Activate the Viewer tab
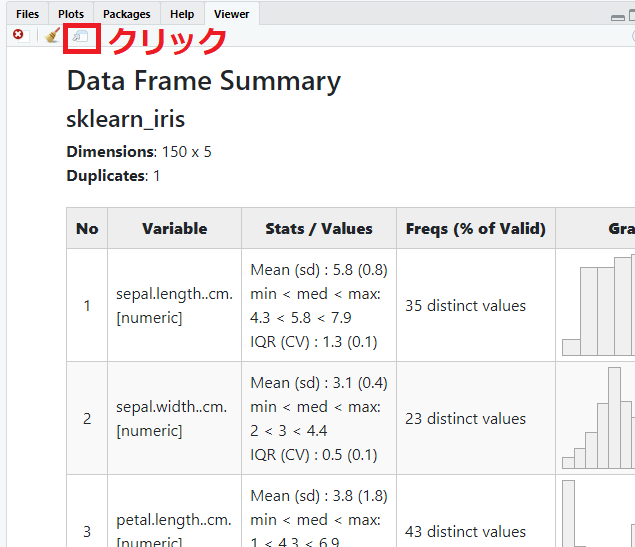 pyautogui.click(x=232, y=14)
